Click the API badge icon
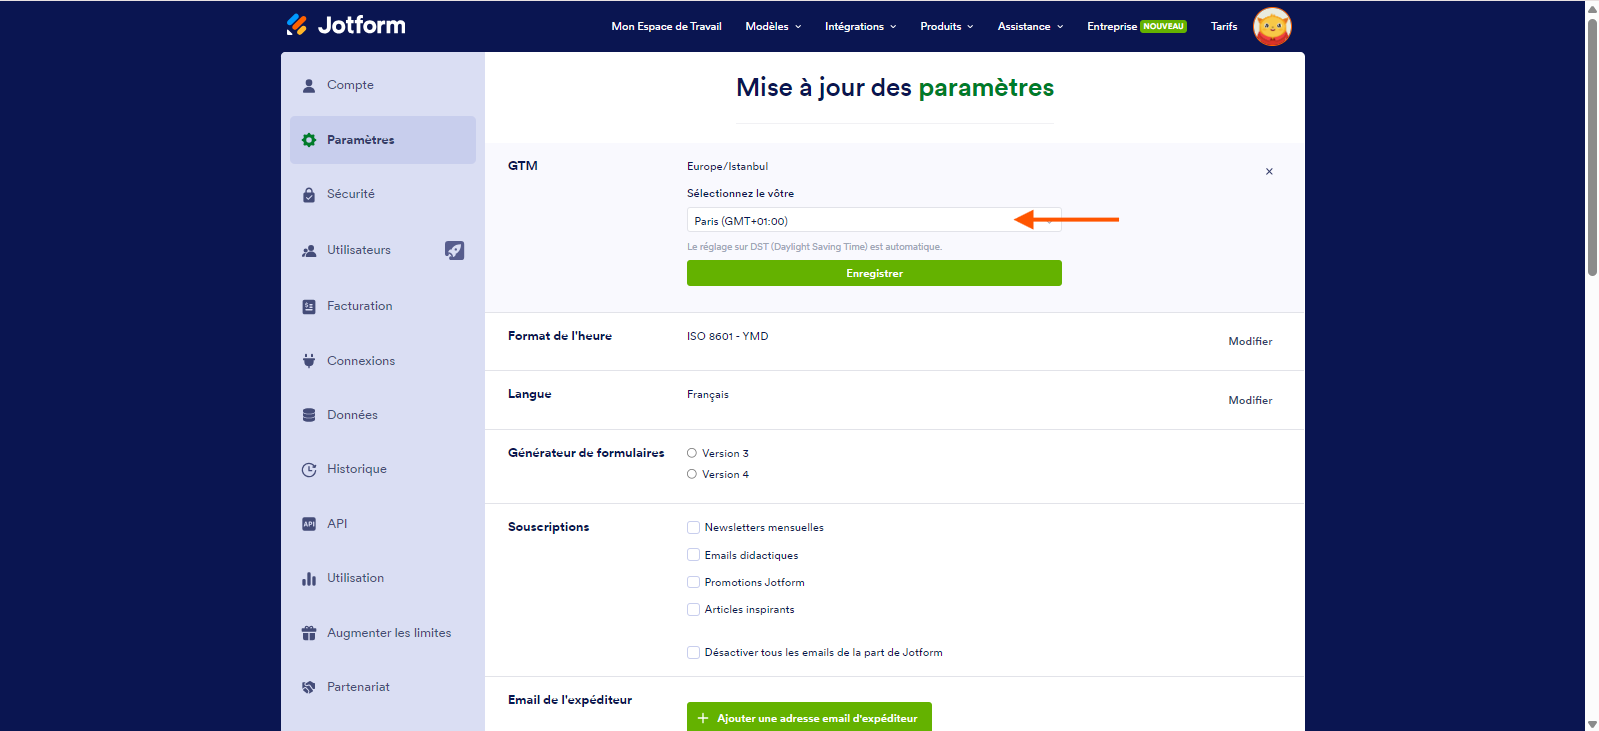 tap(309, 524)
